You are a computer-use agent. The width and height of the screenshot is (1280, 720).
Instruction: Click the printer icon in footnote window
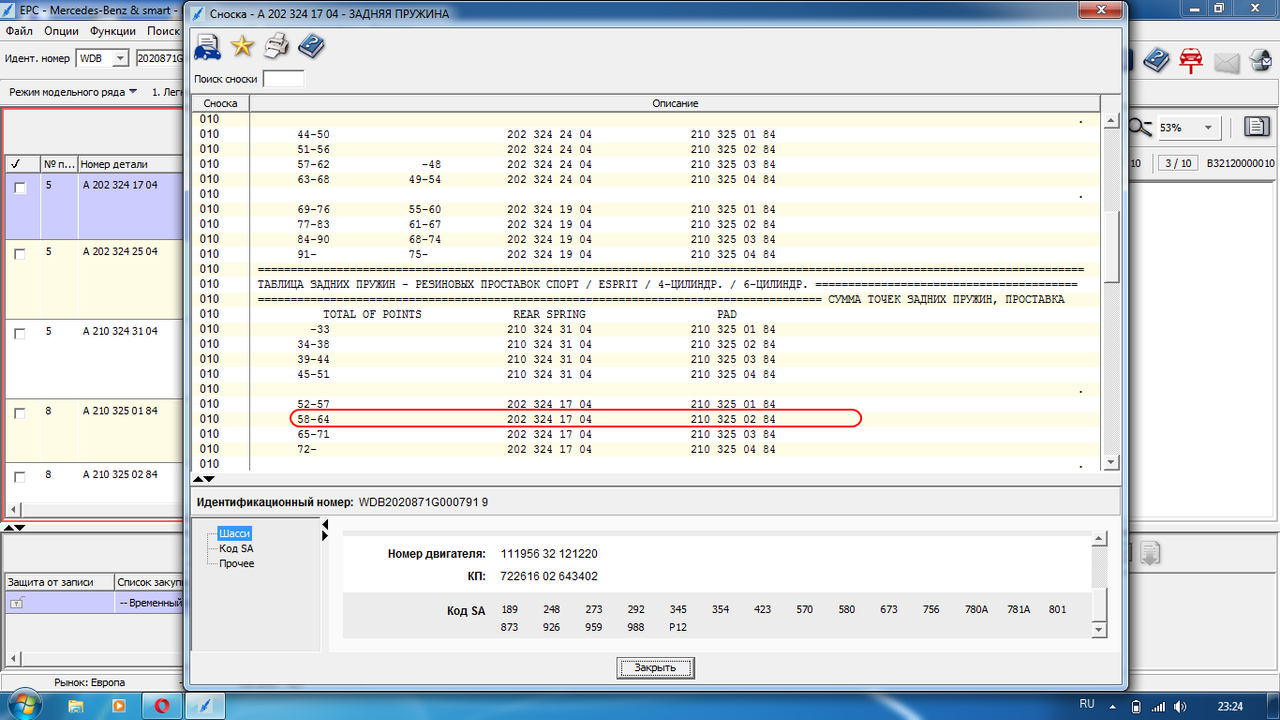(x=277, y=46)
